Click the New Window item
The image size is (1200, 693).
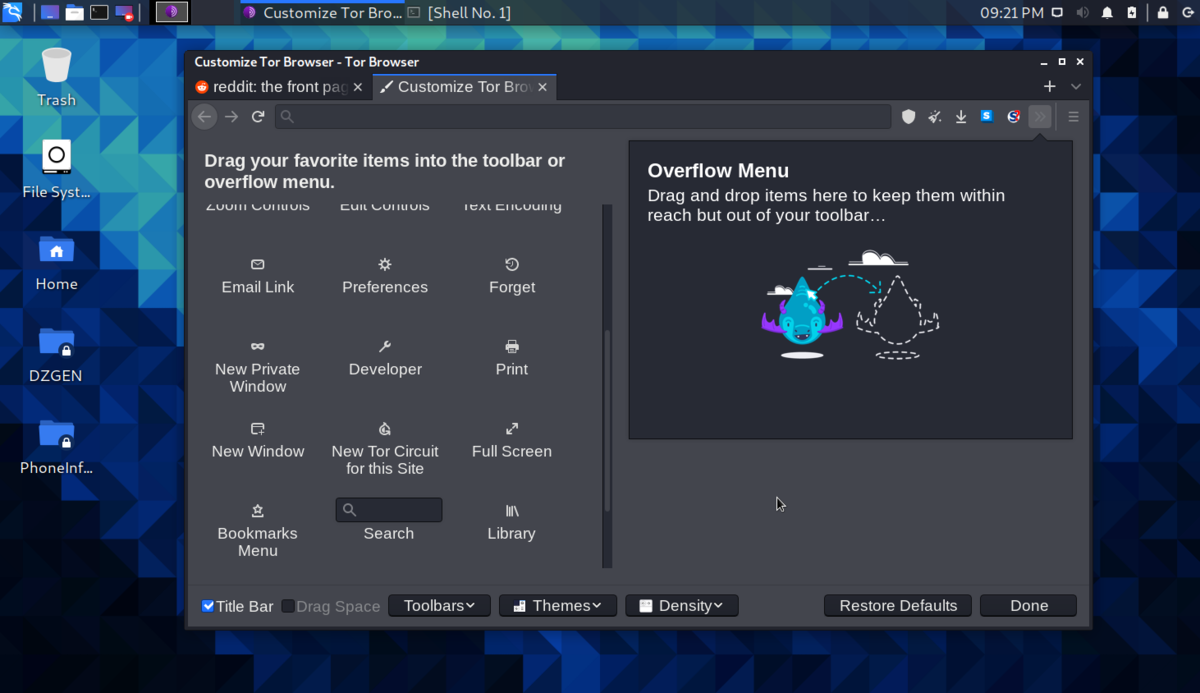(258, 440)
